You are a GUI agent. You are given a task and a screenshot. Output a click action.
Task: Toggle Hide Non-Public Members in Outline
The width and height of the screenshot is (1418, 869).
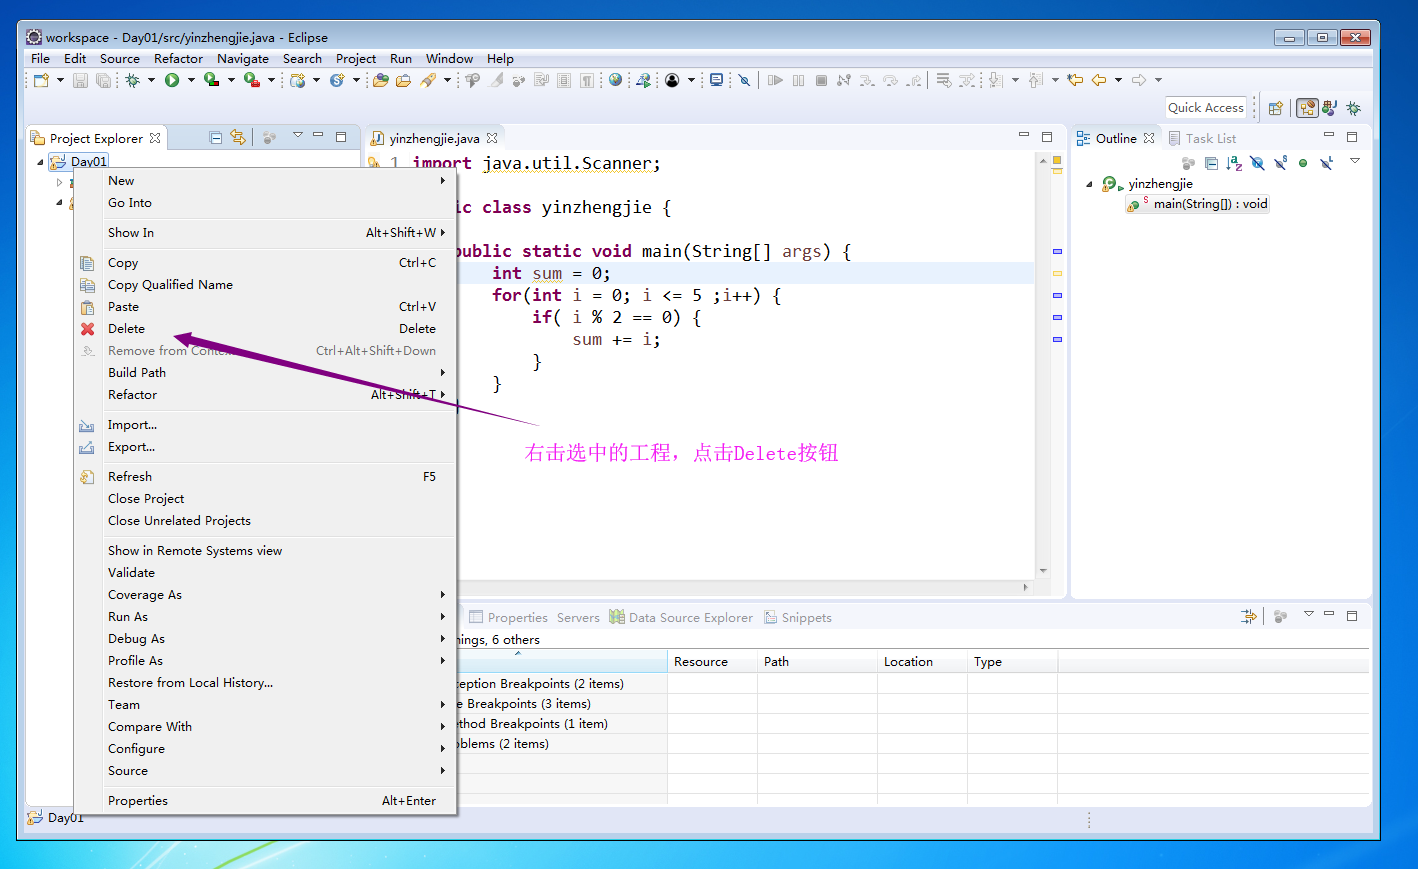pyautogui.click(x=1303, y=163)
